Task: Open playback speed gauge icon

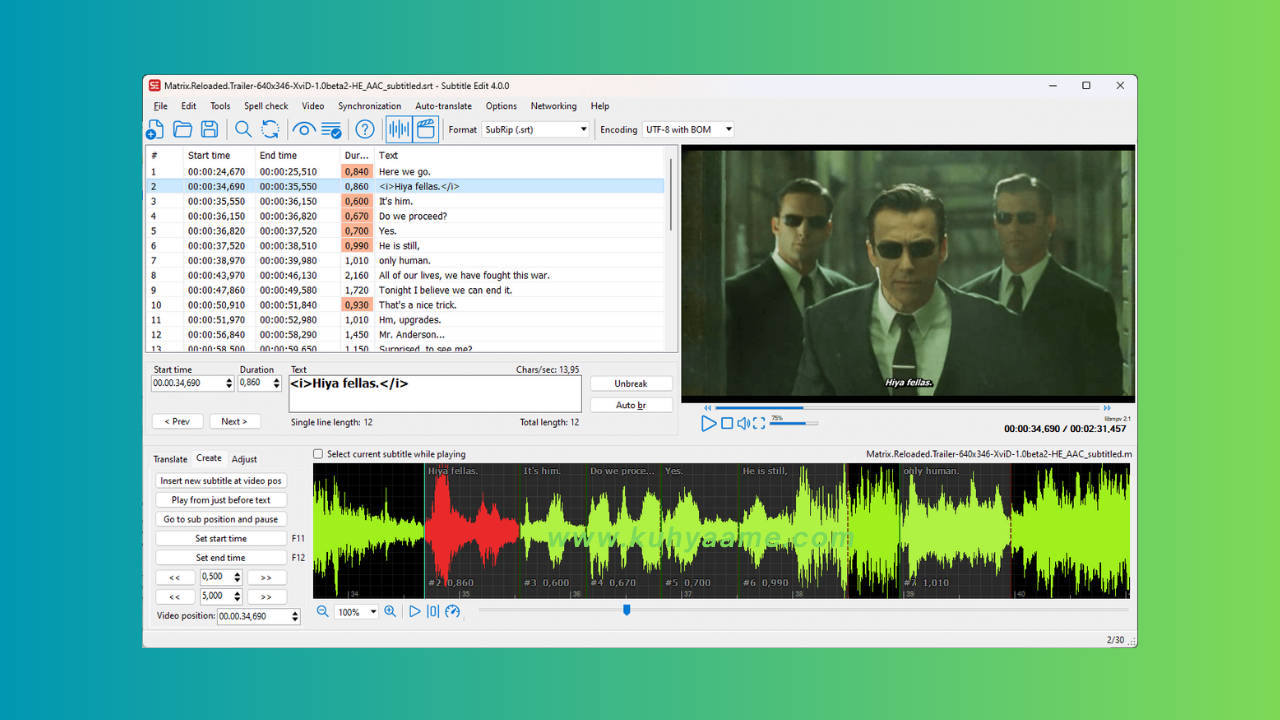Action: coord(452,611)
